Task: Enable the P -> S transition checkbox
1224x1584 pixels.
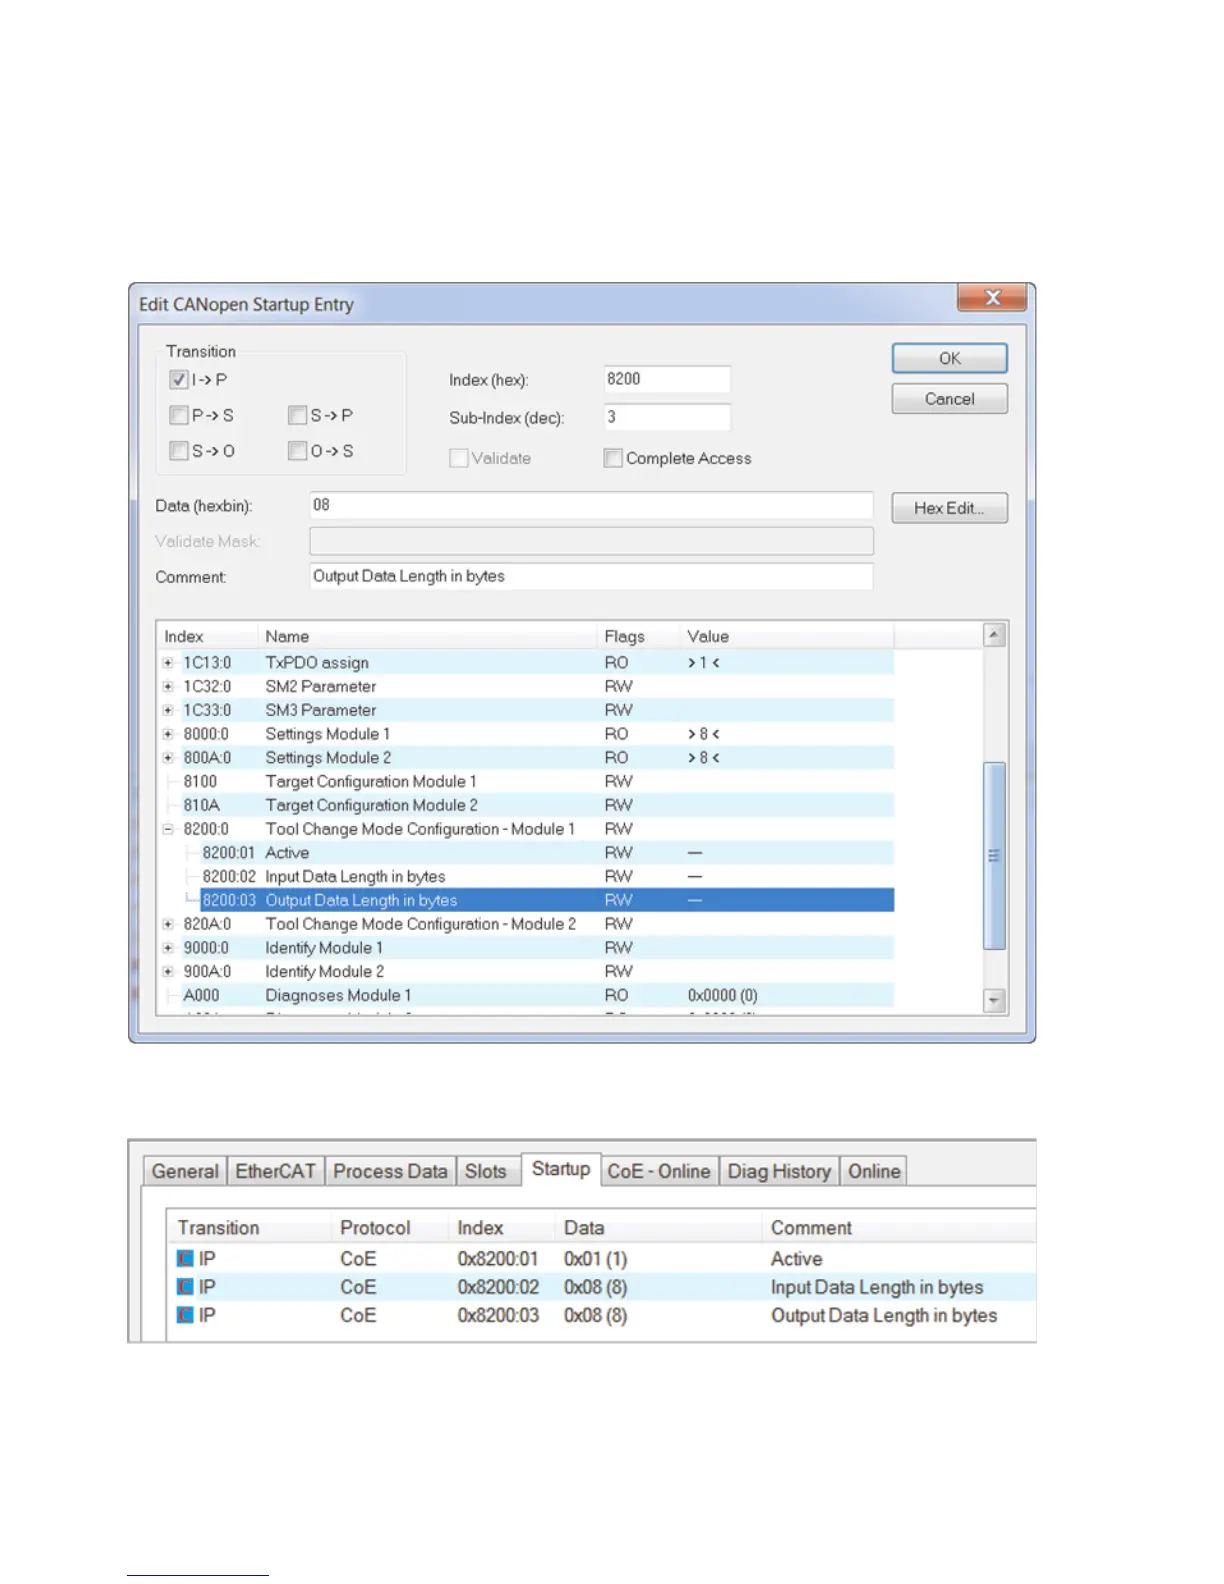Action: pos(179,415)
